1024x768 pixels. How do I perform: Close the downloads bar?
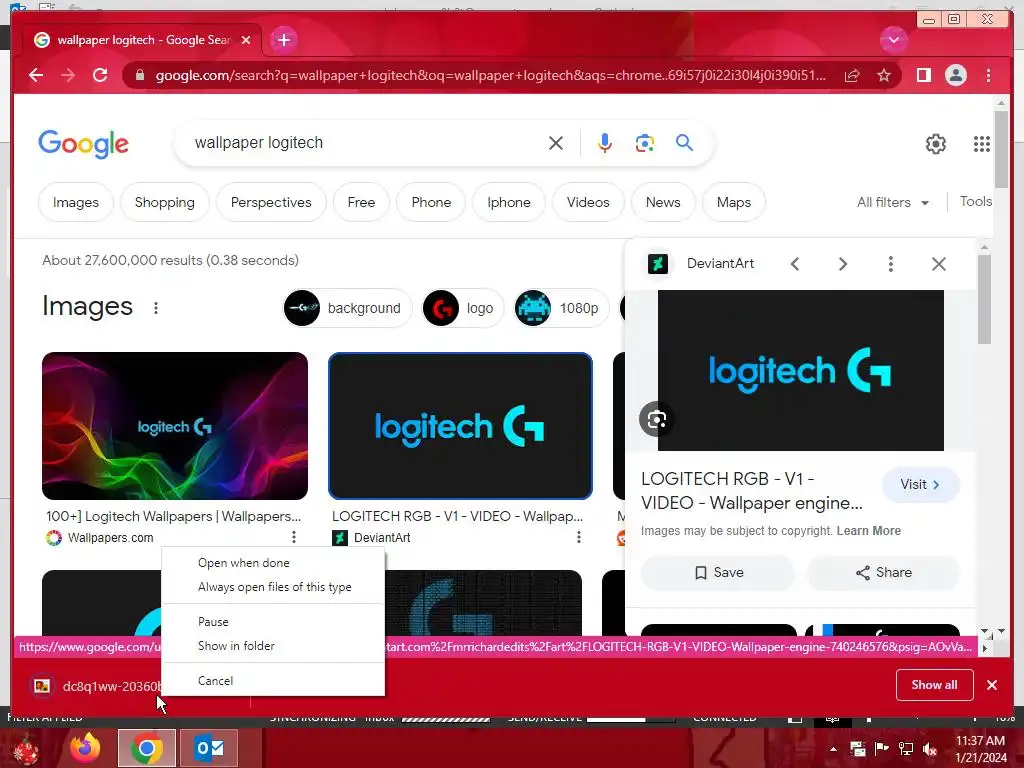[992, 684]
